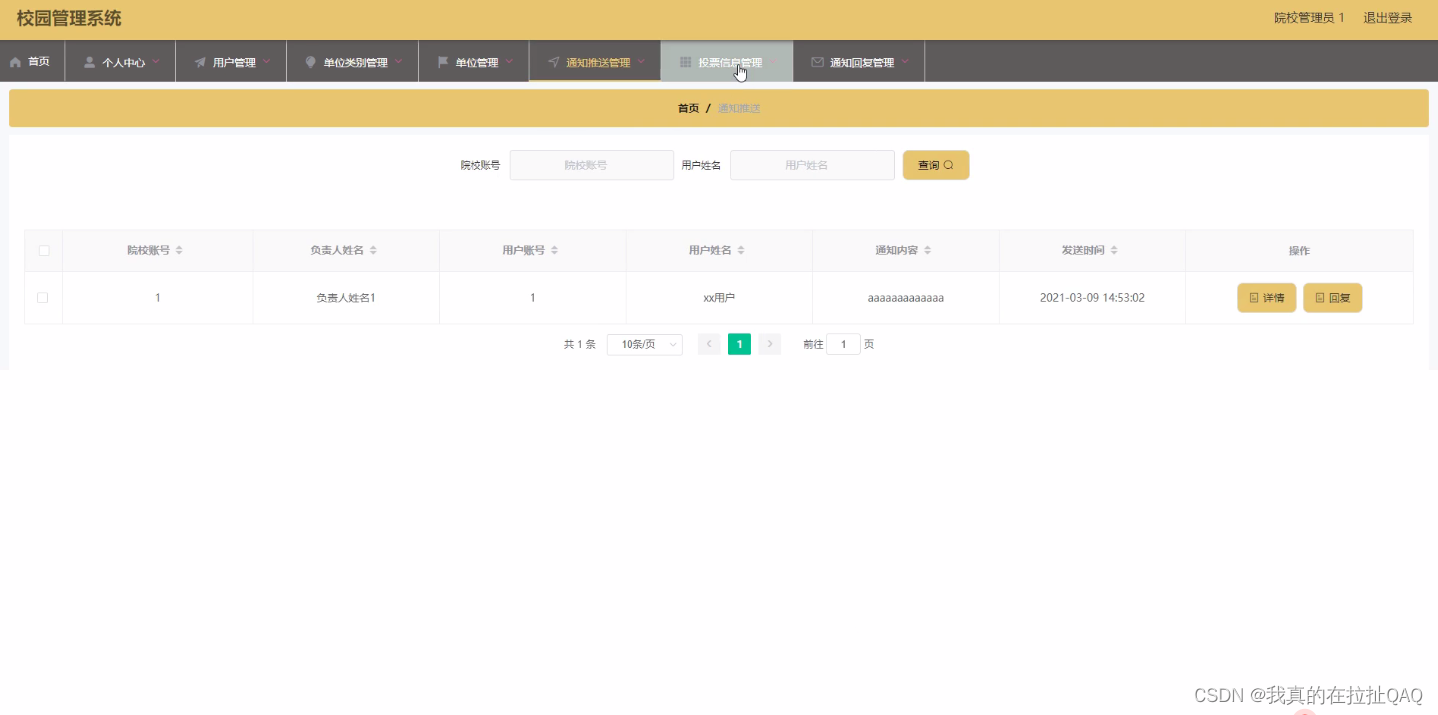Expand the 通知回复管理 menu arrow
Viewport: 1438px width, 715px height.
[905, 61]
